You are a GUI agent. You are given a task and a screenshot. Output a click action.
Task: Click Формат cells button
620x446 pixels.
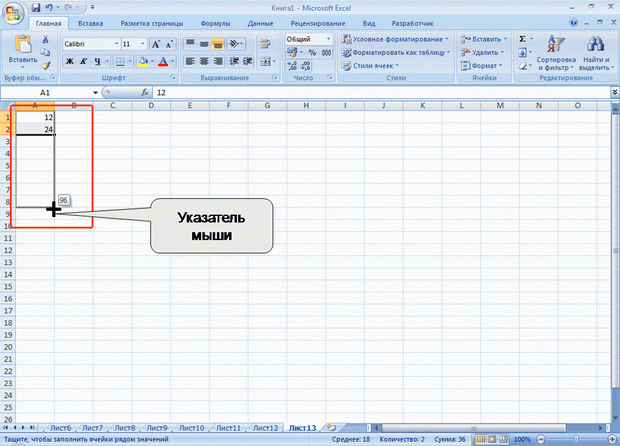[x=481, y=66]
